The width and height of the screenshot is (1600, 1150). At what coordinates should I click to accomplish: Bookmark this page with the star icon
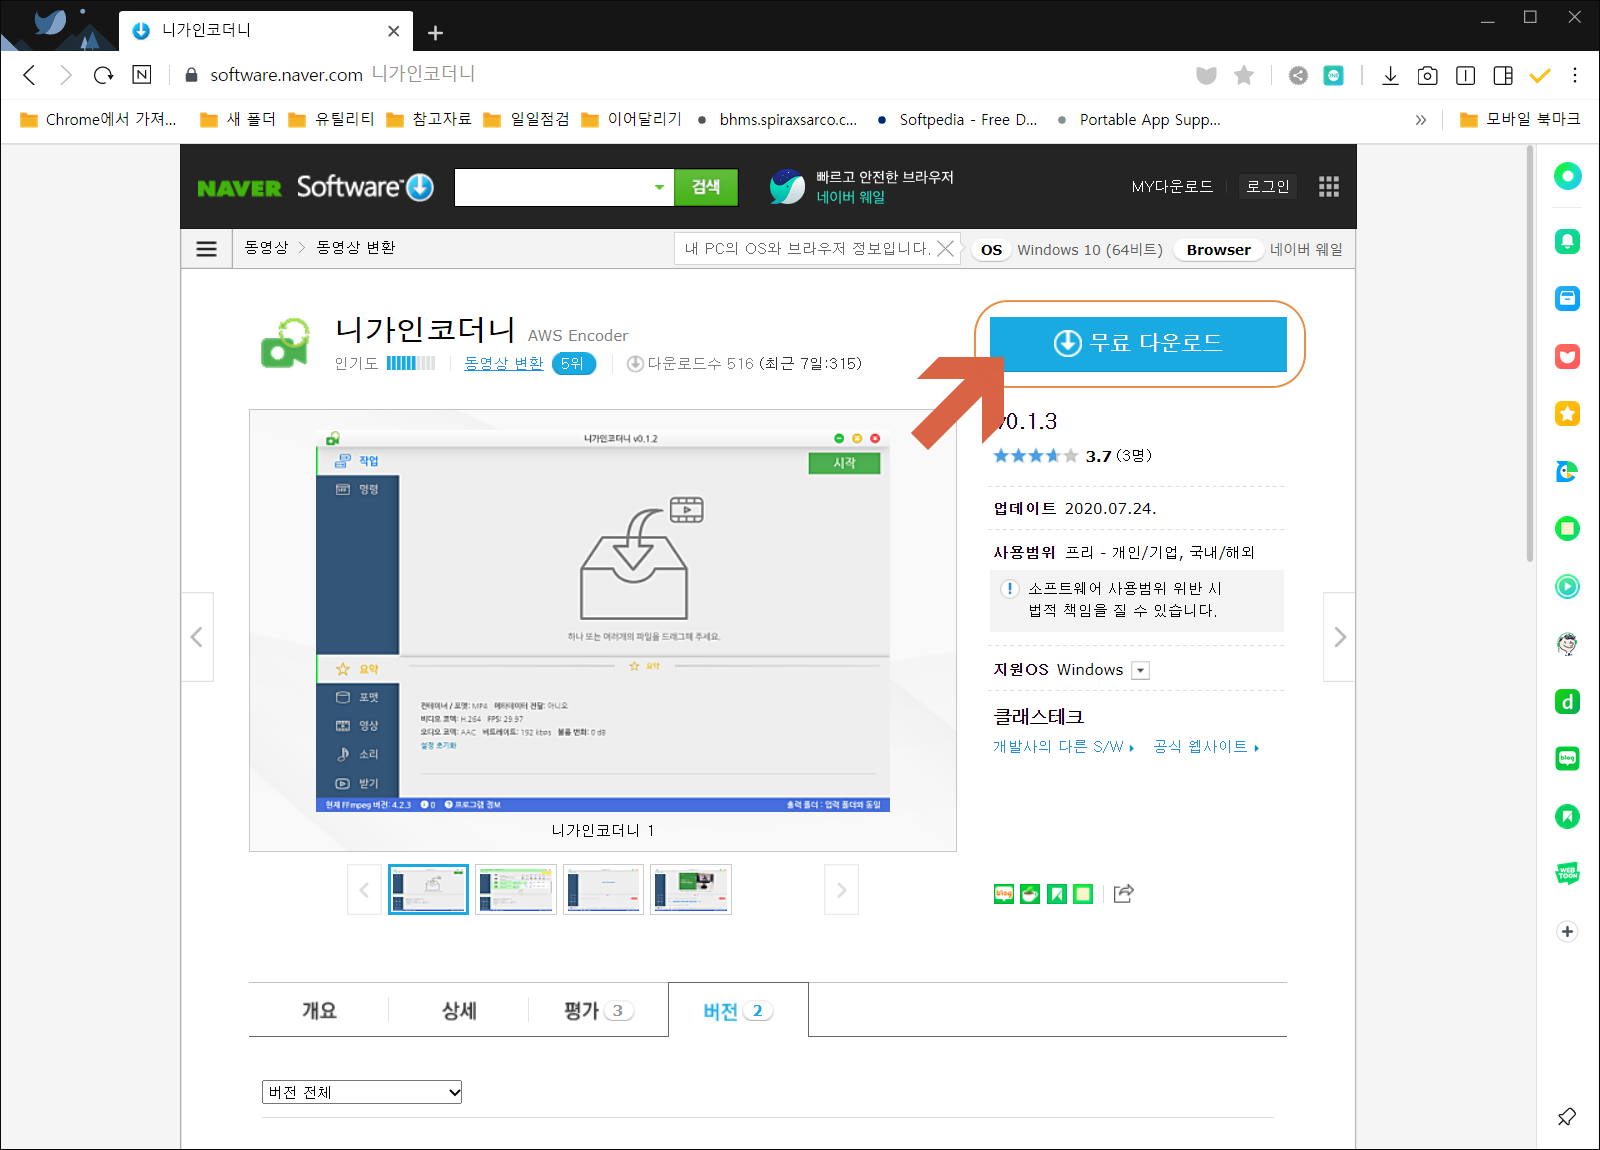(x=1244, y=75)
